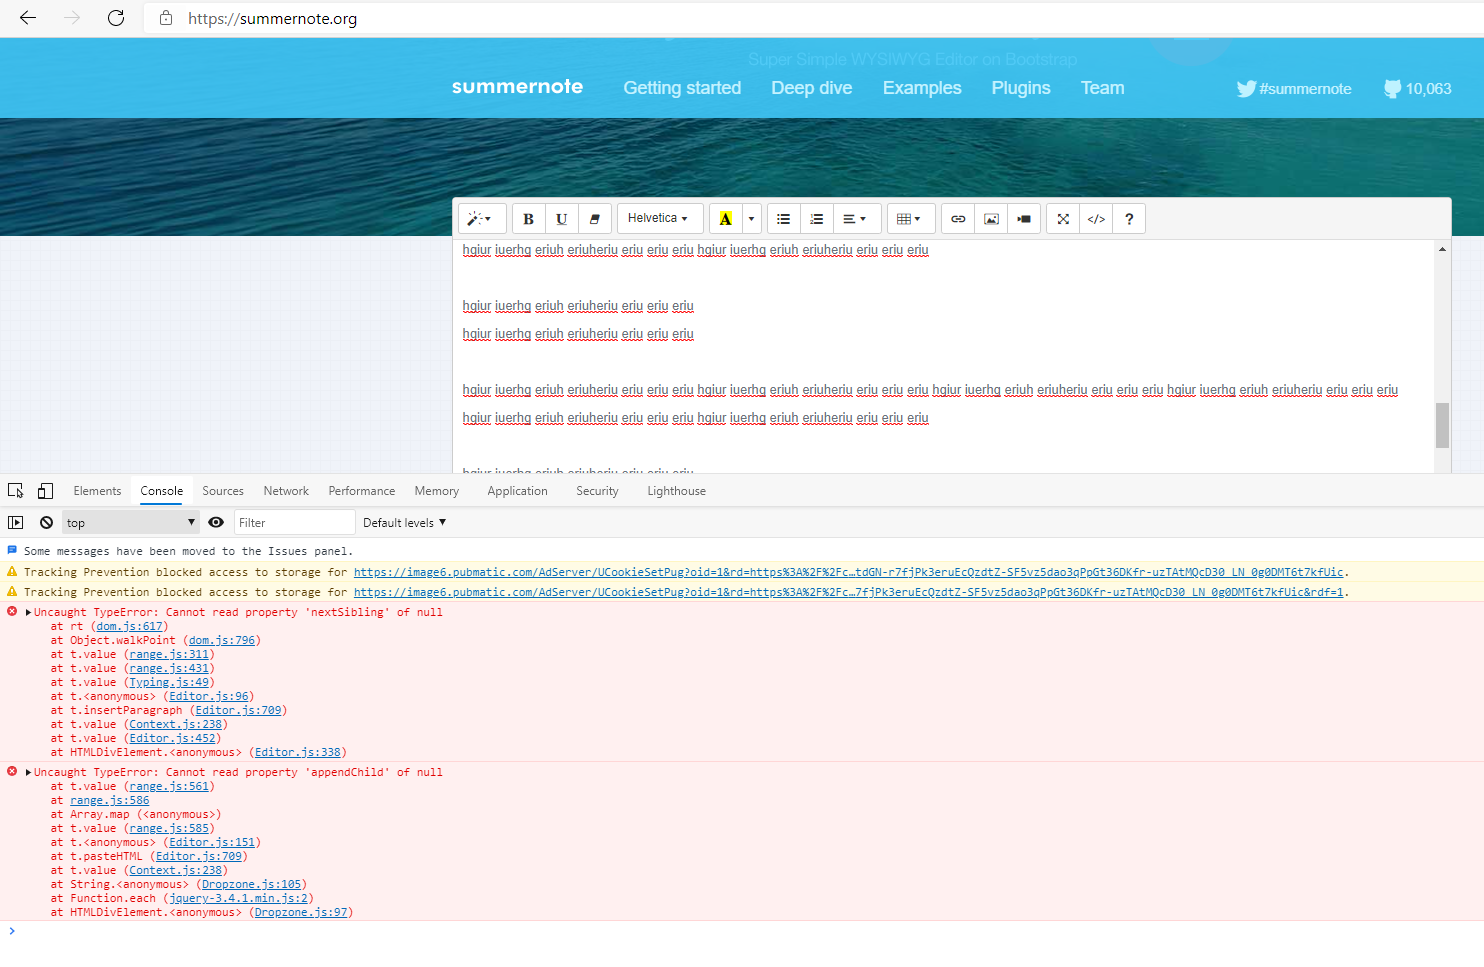Click in the console Filter field
This screenshot has width=1484, height=967.
294,522
